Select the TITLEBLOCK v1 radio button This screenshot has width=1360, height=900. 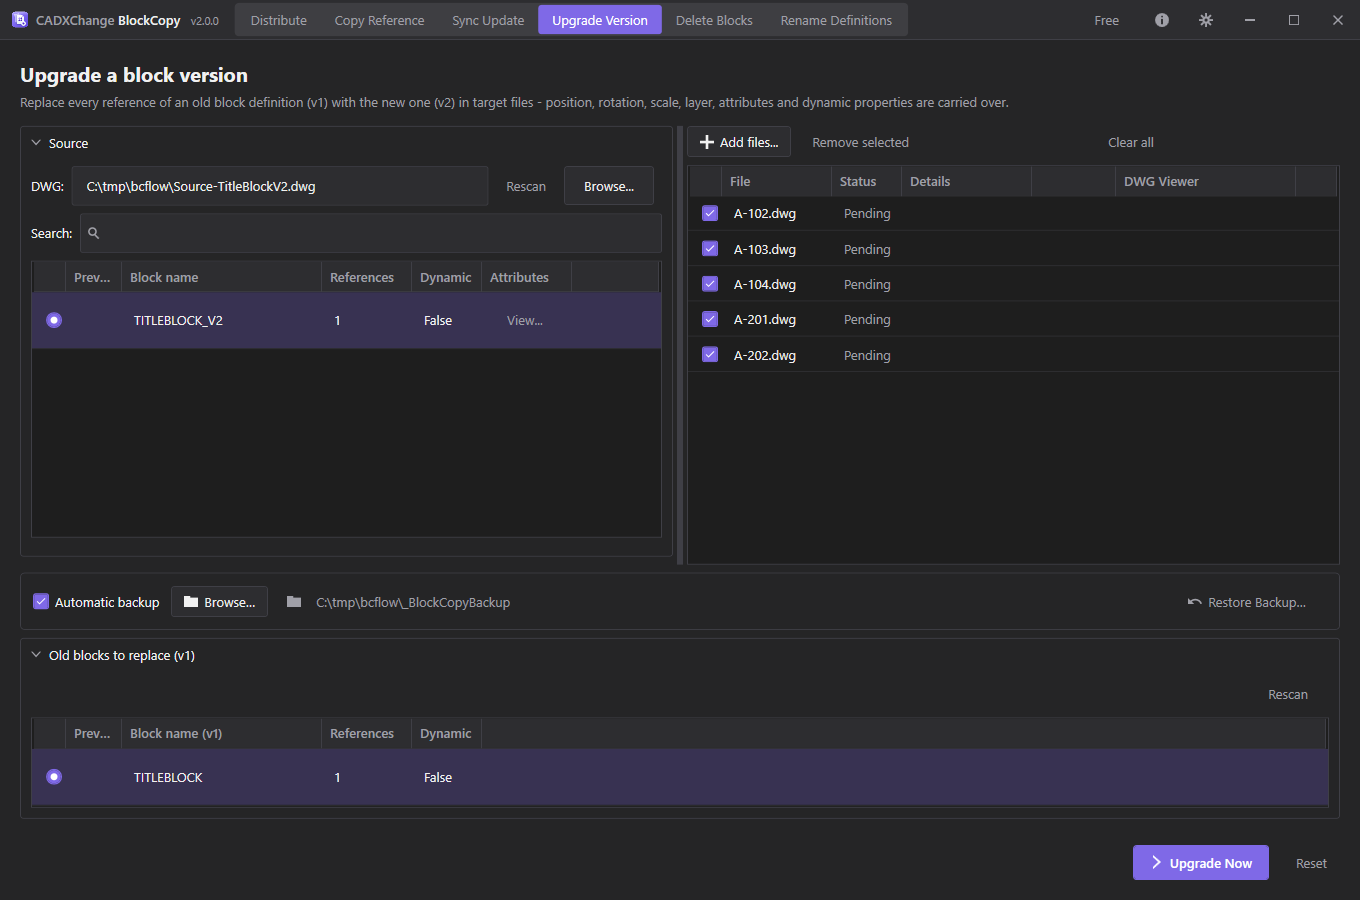tap(54, 777)
